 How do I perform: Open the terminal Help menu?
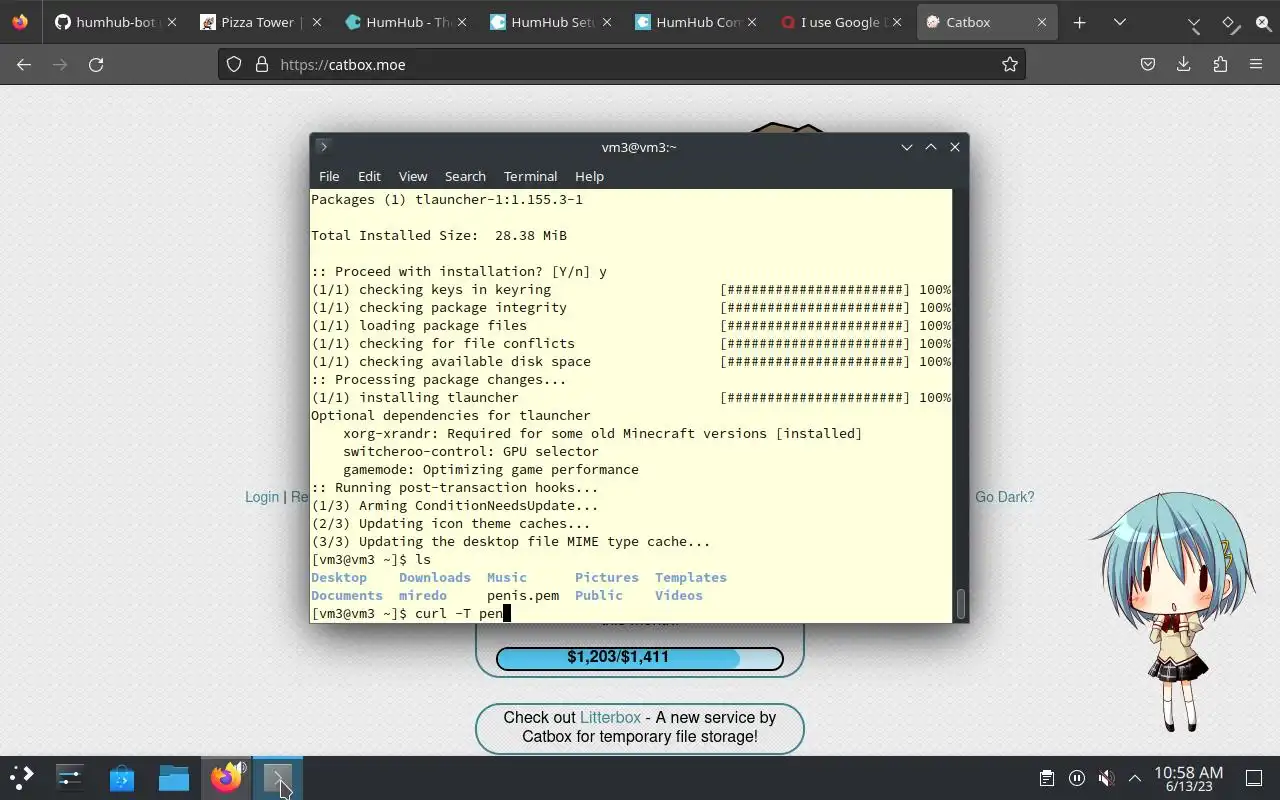[589, 176]
